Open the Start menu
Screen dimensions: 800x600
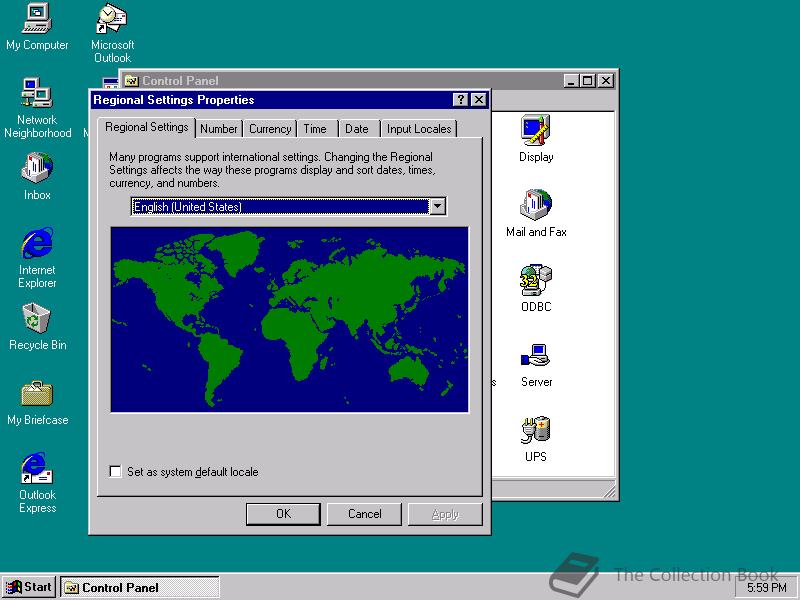(29, 587)
